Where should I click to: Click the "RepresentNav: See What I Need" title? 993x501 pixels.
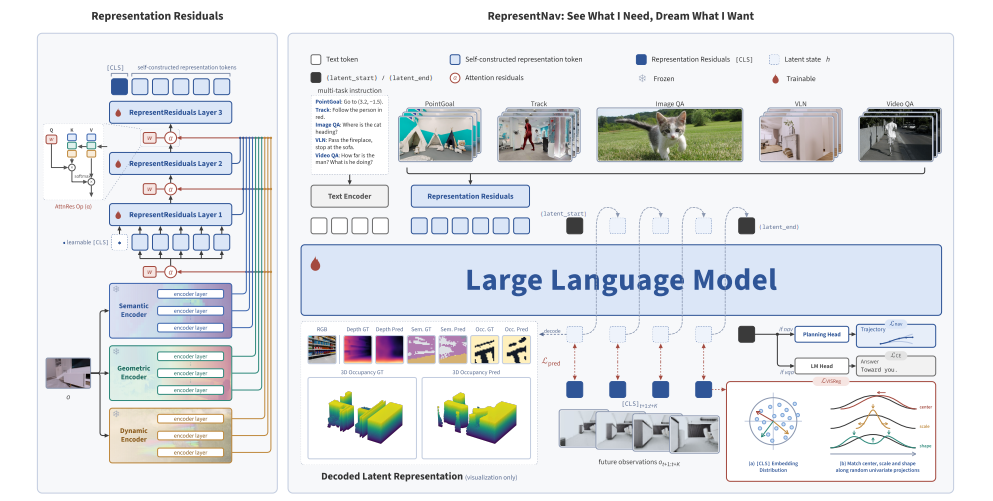[x=621, y=16]
